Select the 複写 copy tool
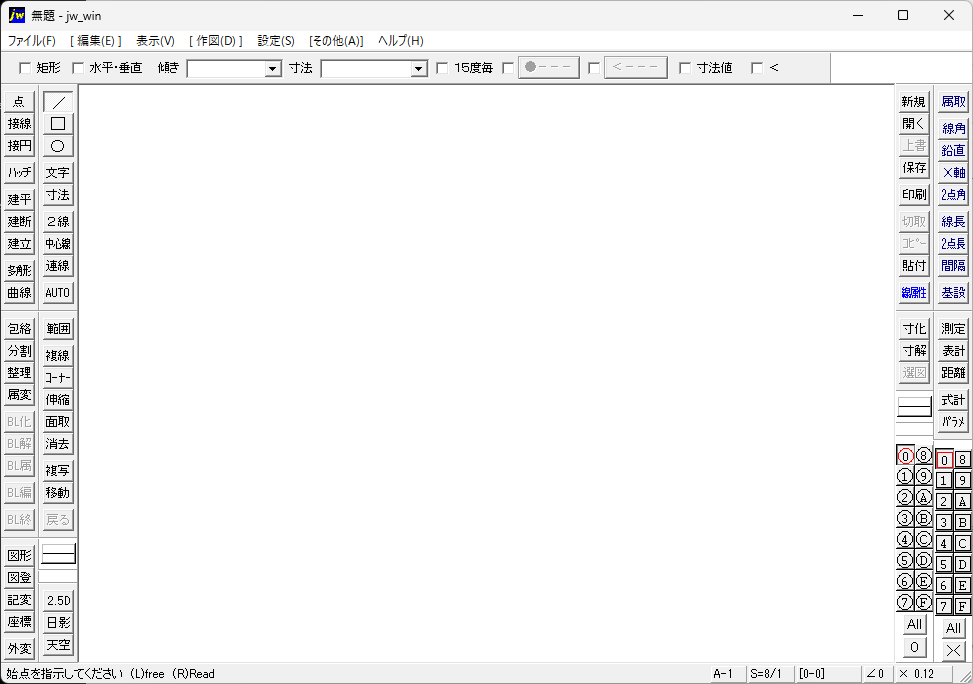The height and width of the screenshot is (684, 973). pyautogui.click(x=58, y=470)
